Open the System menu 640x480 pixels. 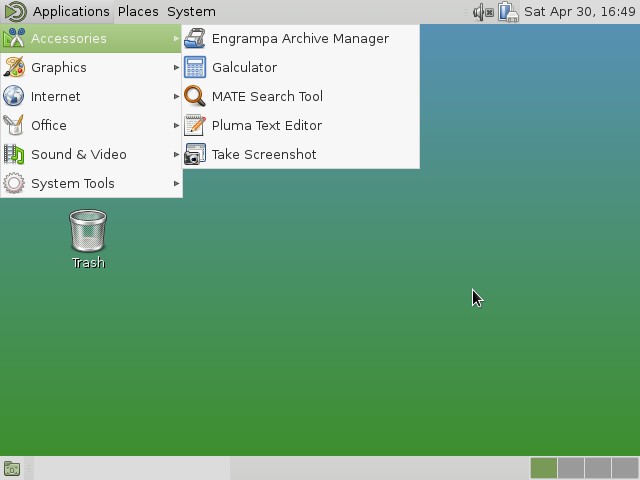(x=191, y=11)
